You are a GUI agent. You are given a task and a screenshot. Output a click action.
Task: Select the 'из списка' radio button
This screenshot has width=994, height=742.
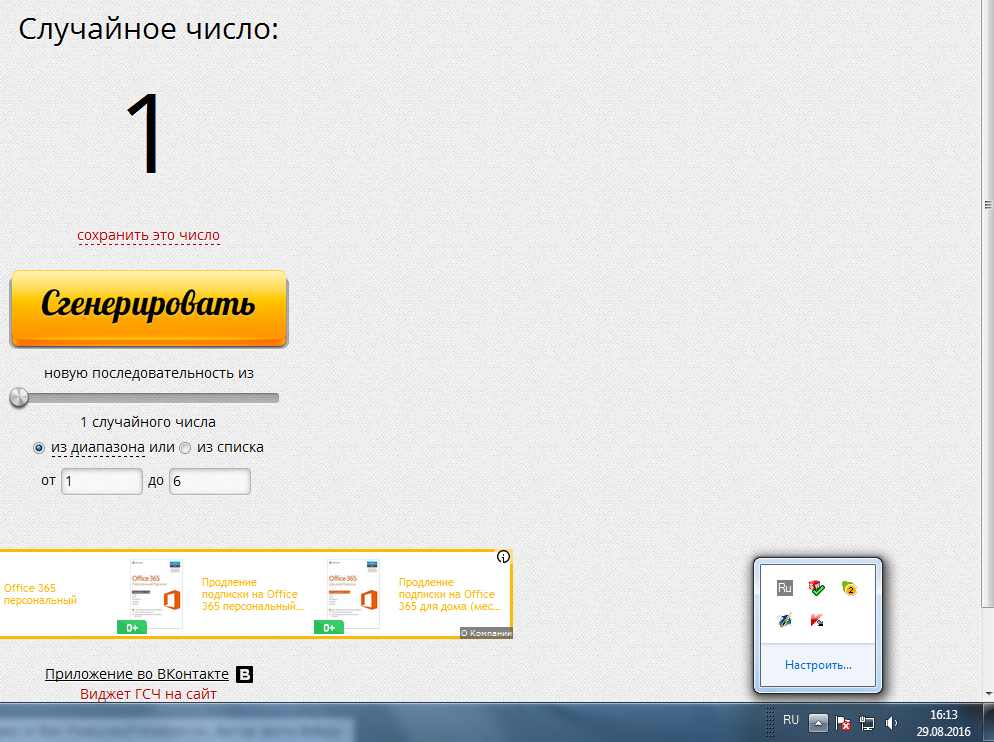(185, 448)
